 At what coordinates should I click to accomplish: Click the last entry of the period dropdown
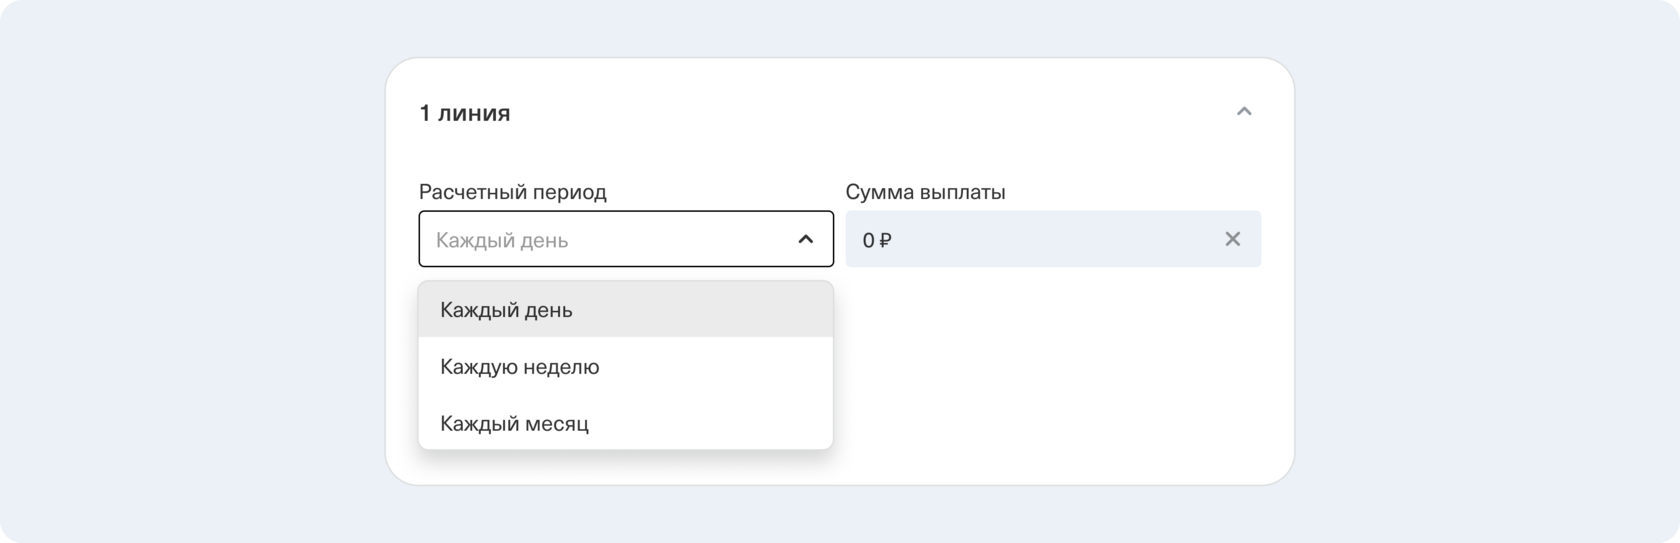click(625, 424)
